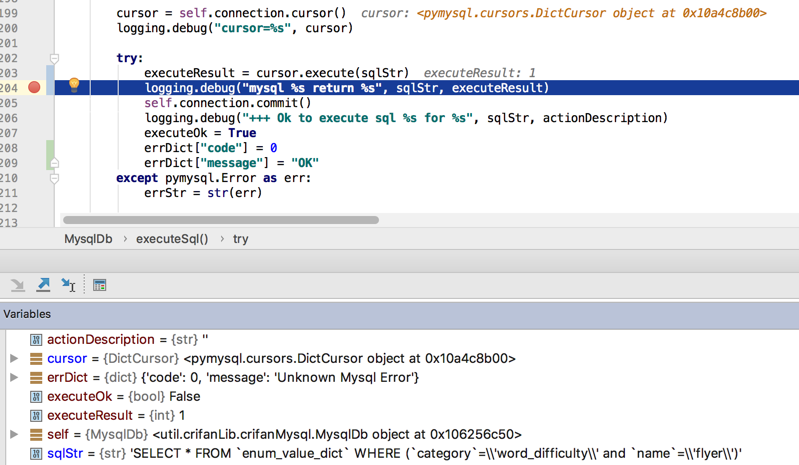Expand the cursor variable node

point(14,359)
